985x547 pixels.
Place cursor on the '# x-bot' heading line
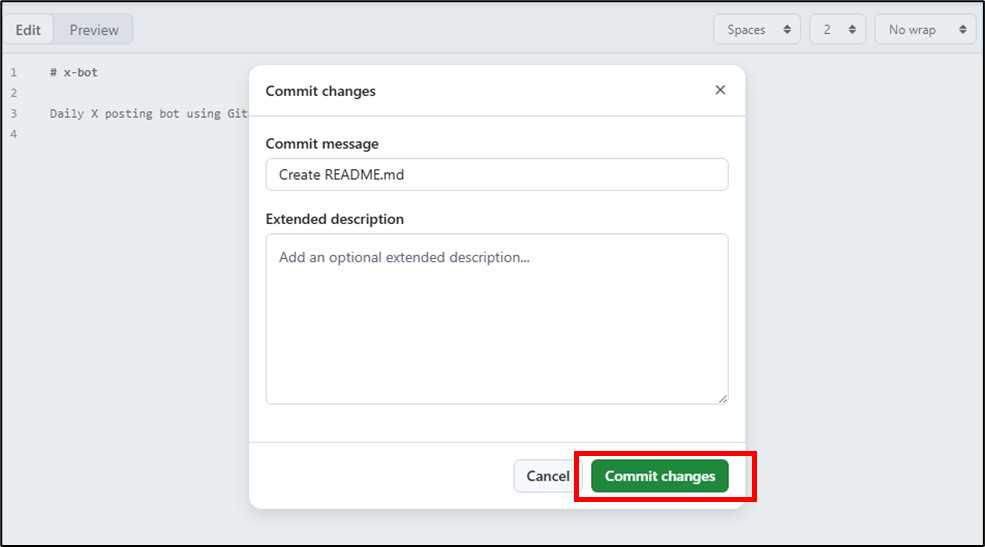[74, 73]
